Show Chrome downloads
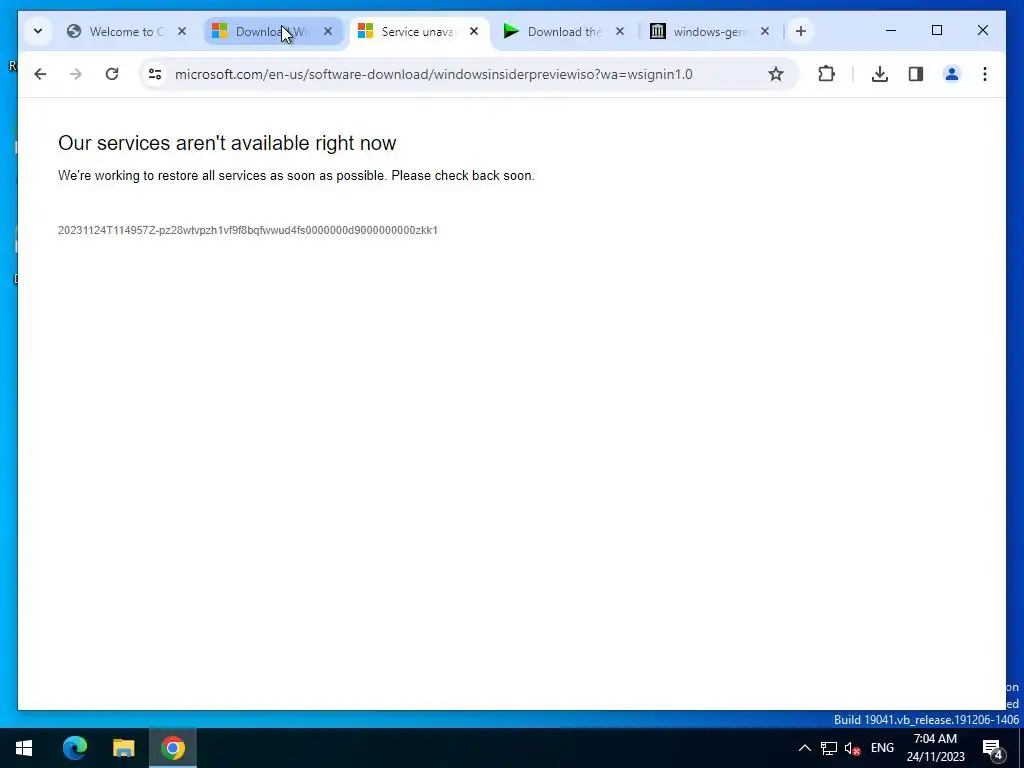This screenshot has width=1024, height=768. (880, 74)
